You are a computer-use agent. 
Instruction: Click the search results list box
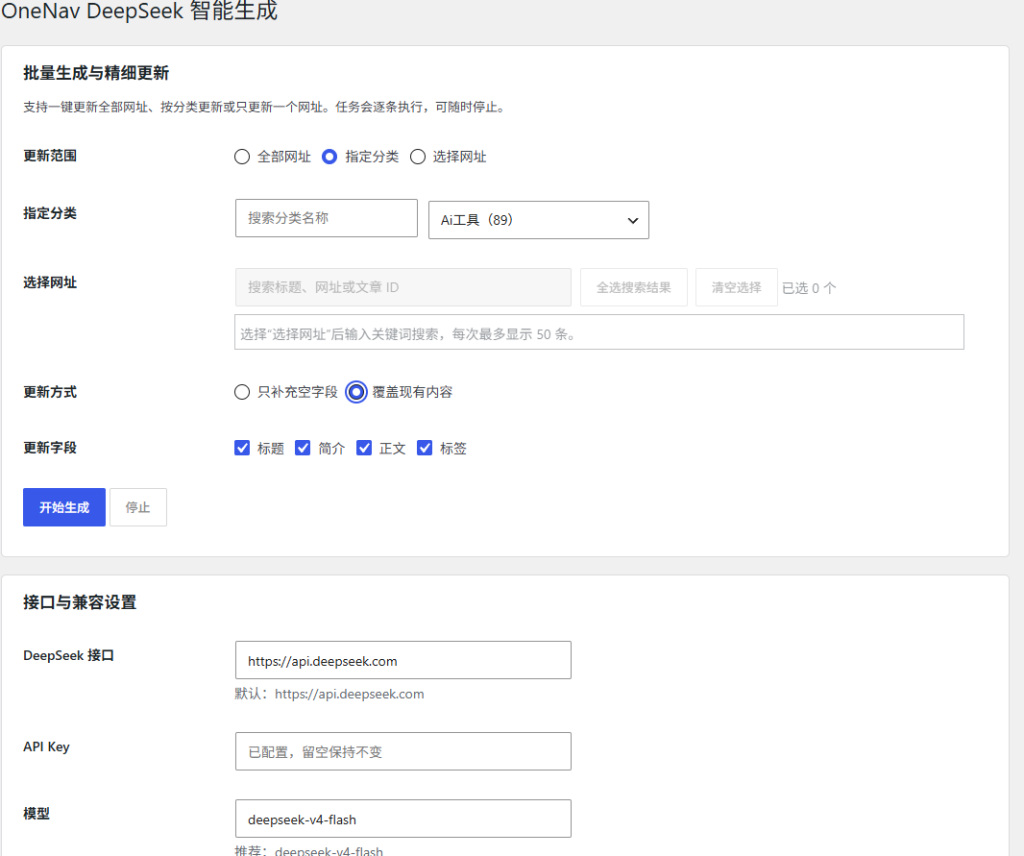click(599, 332)
